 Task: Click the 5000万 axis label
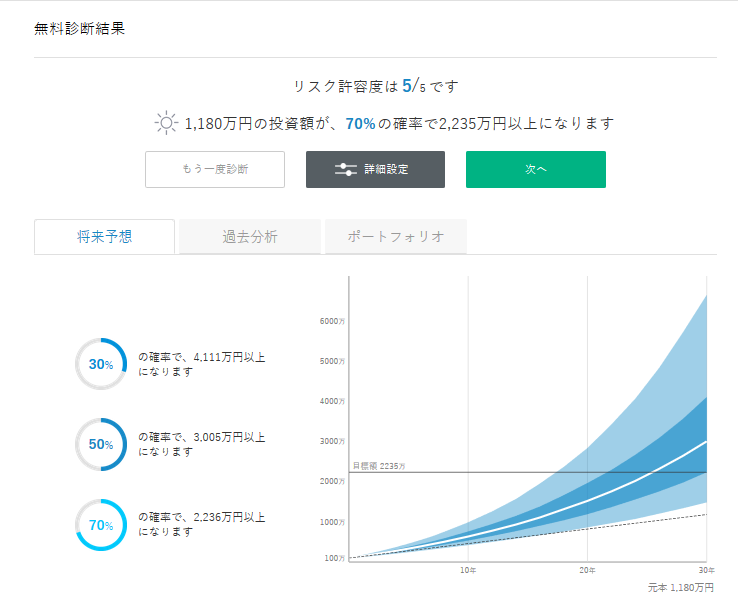point(332,361)
